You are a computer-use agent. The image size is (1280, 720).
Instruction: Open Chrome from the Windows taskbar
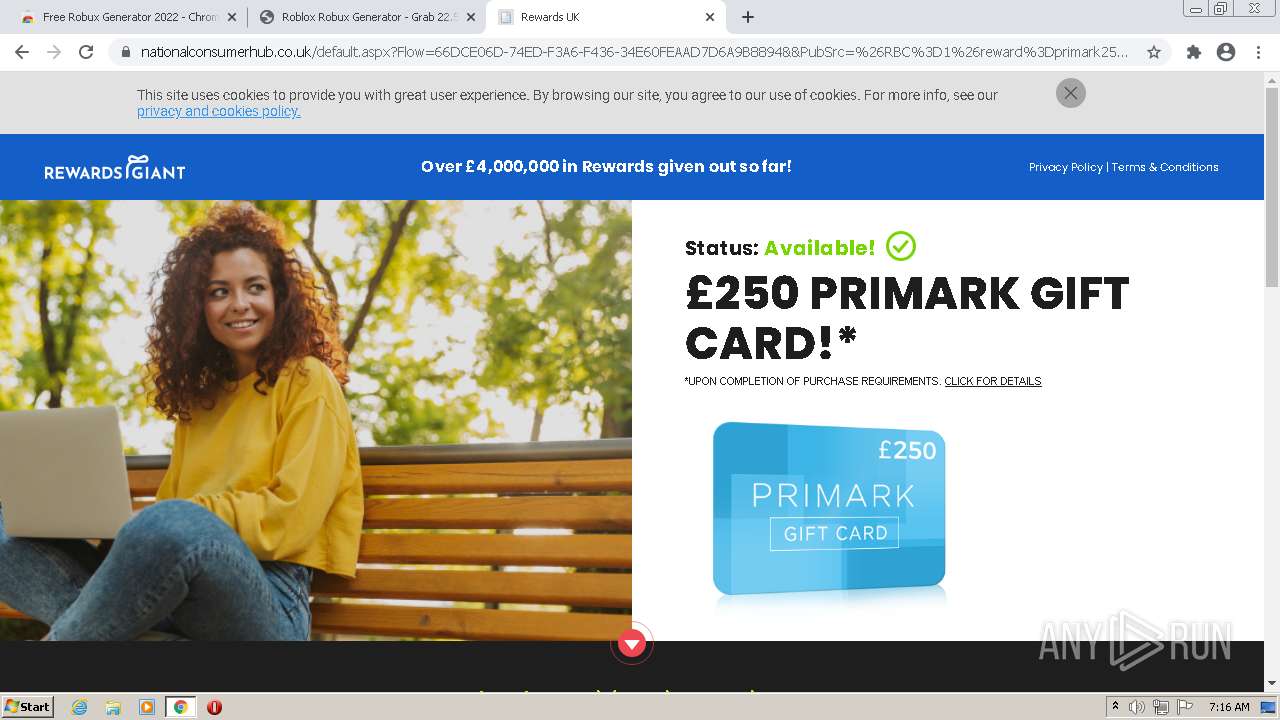pyautogui.click(x=180, y=707)
